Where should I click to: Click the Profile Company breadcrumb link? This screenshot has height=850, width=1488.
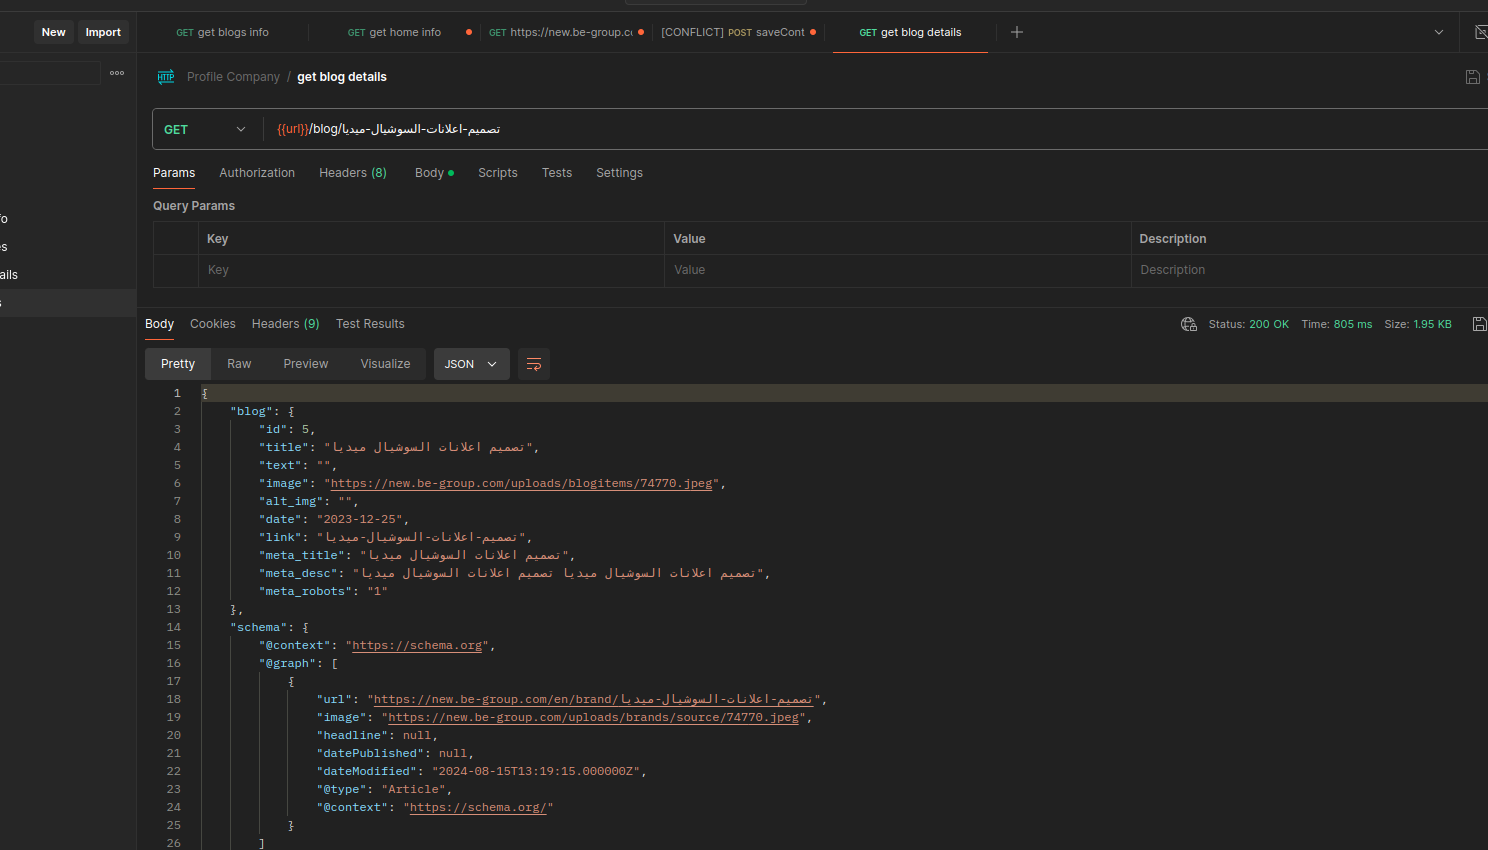[x=233, y=77]
